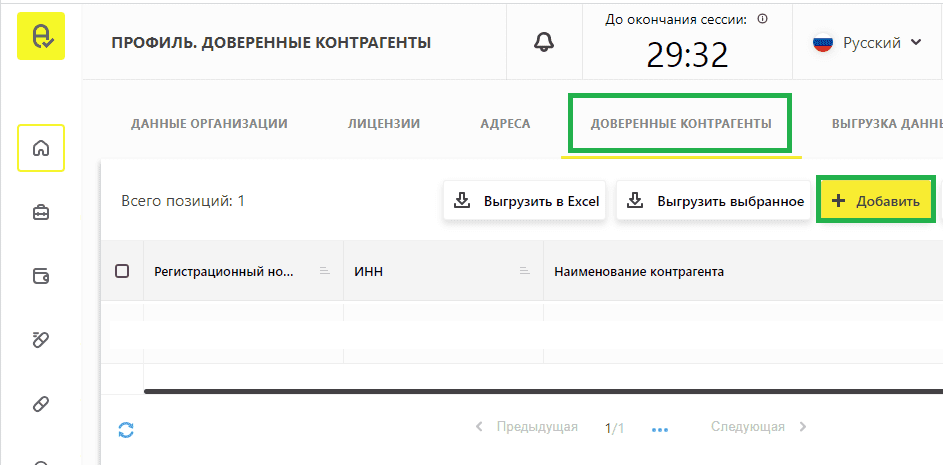Toggle the select-all checkbox in table header
The image size is (943, 465).
tap(122, 271)
